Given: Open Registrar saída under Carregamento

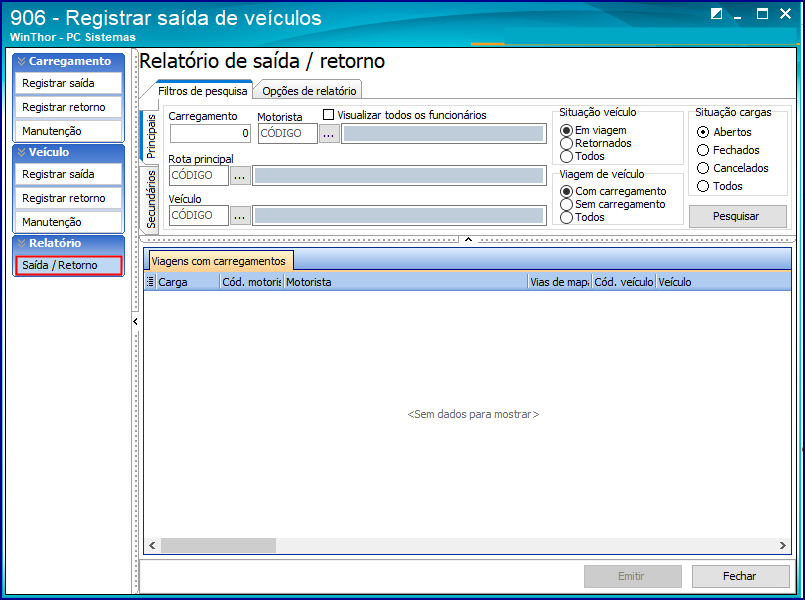Looking at the screenshot, I should click(x=68, y=83).
